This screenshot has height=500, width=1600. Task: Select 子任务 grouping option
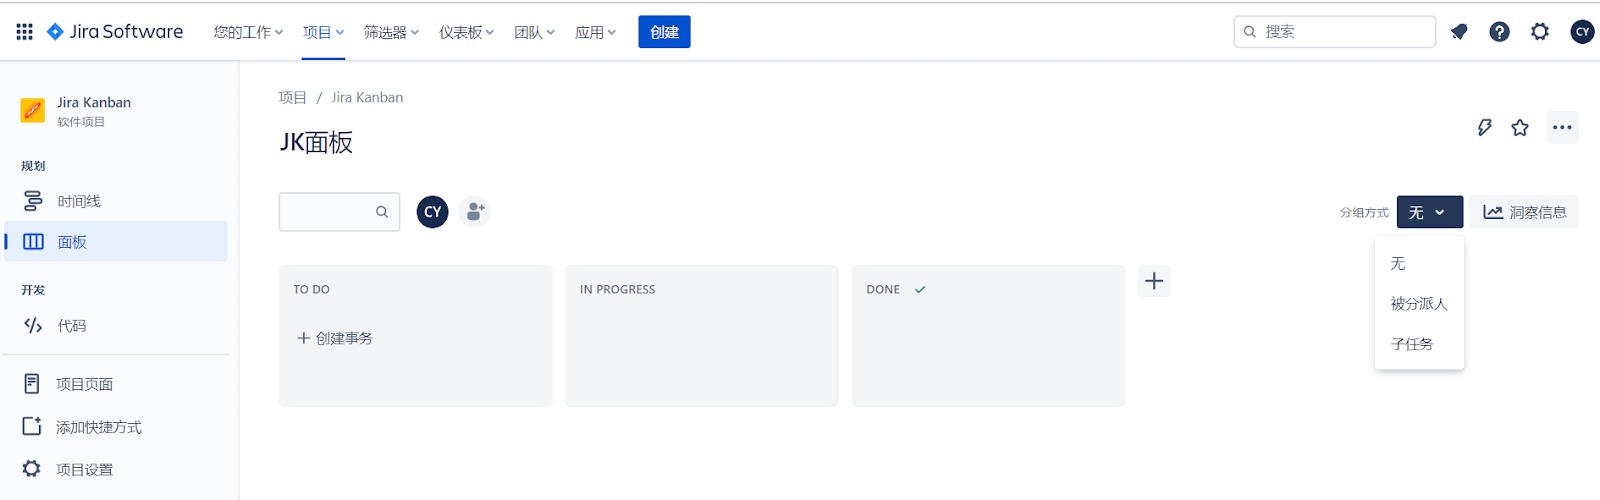click(x=1419, y=344)
